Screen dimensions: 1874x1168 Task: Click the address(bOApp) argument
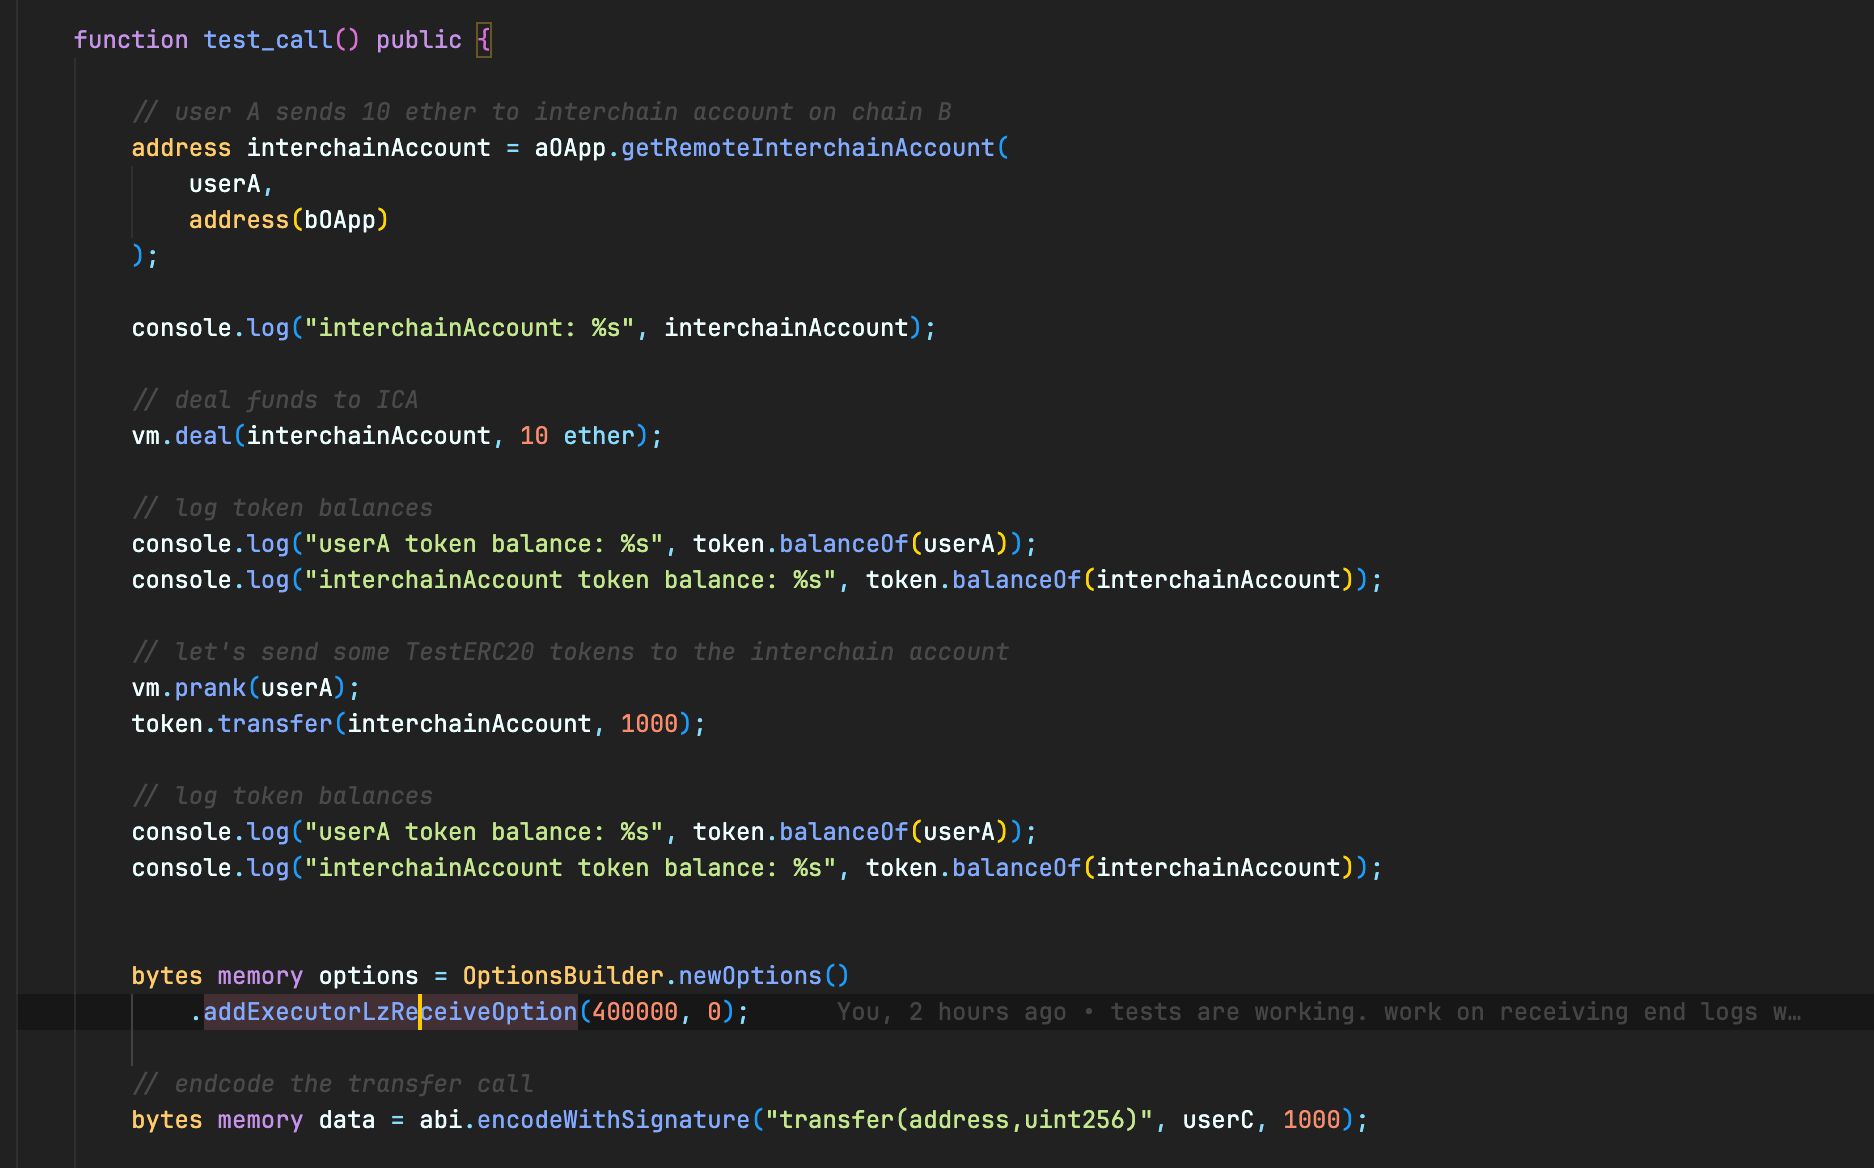point(289,220)
